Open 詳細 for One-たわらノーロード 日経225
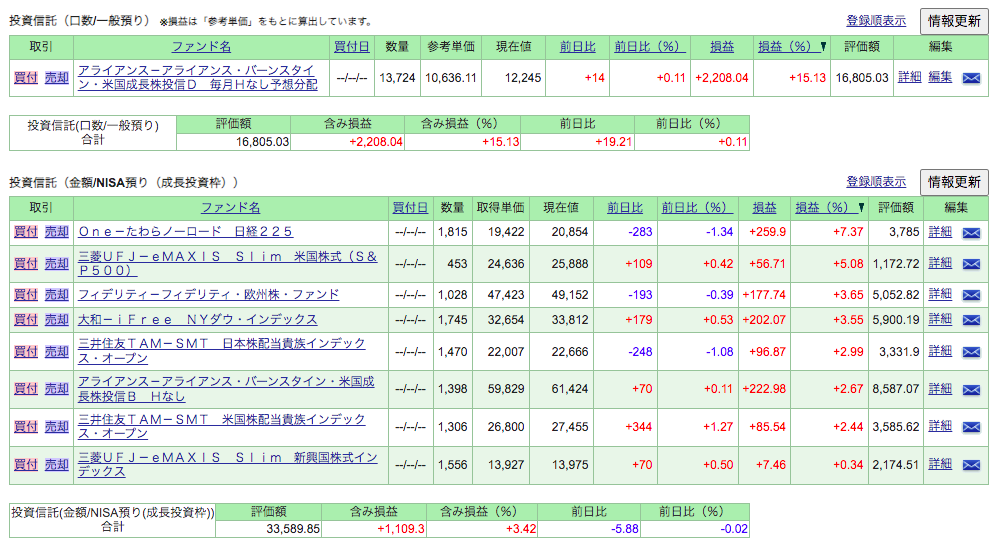Image resolution: width=1002 pixels, height=550 pixels. (940, 232)
